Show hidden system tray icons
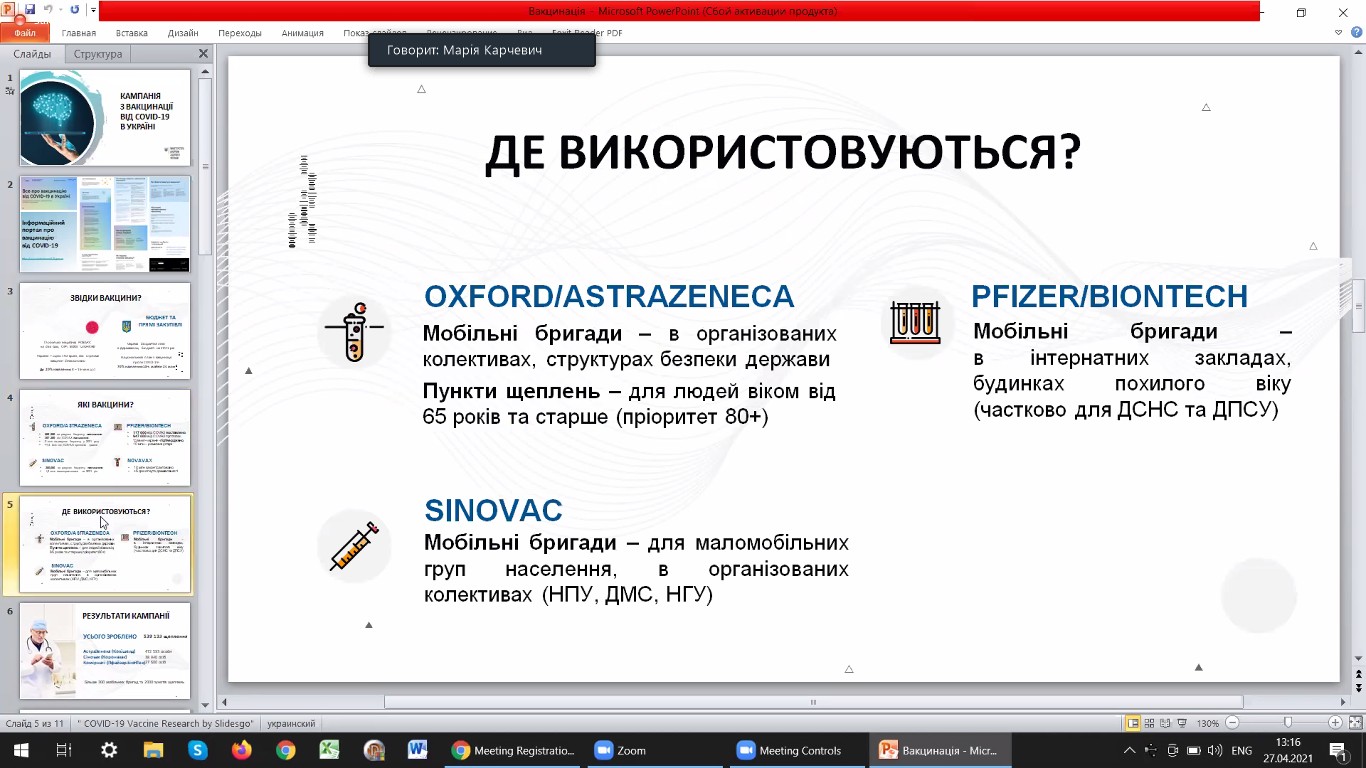The image size is (1366, 768). (x=1130, y=750)
